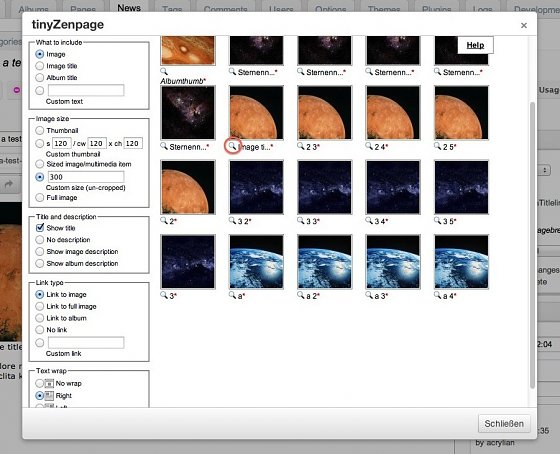Image resolution: width=560 pixels, height=454 pixels.
Task: Click the magnifier beside '2 4'
Action: click(x=369, y=146)
